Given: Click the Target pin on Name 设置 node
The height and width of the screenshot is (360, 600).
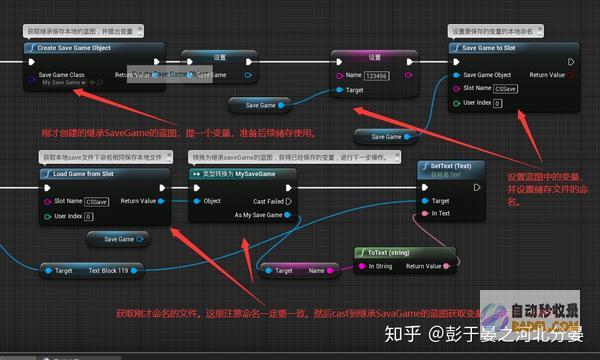Looking at the screenshot, I should point(339,90).
